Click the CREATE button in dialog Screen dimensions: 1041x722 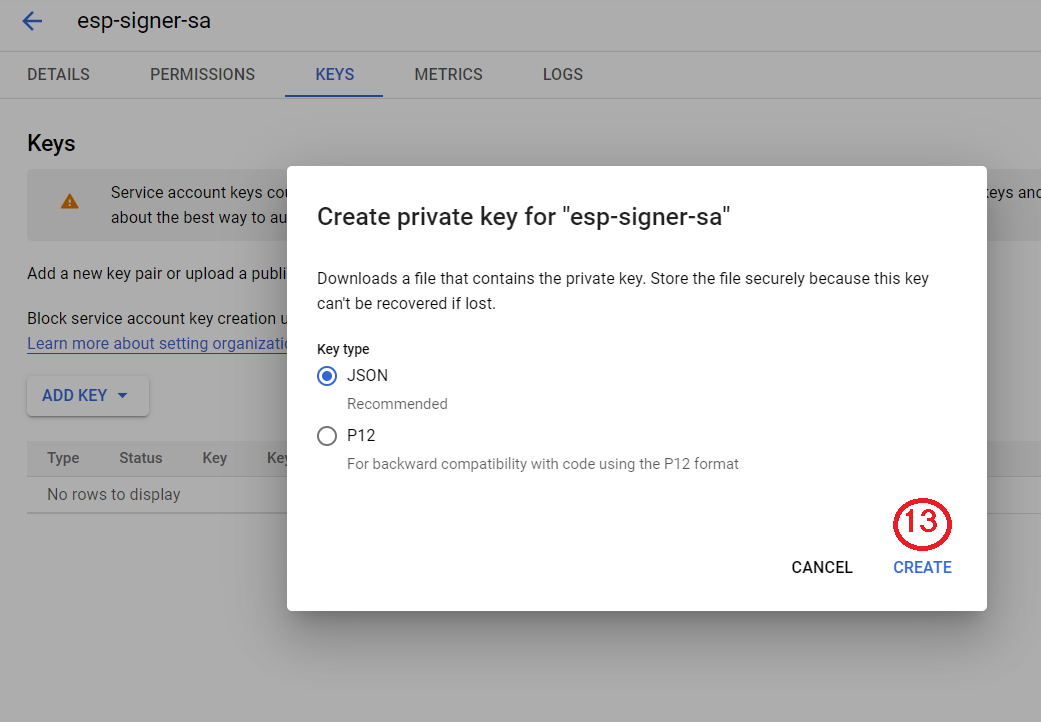pyautogui.click(x=922, y=567)
